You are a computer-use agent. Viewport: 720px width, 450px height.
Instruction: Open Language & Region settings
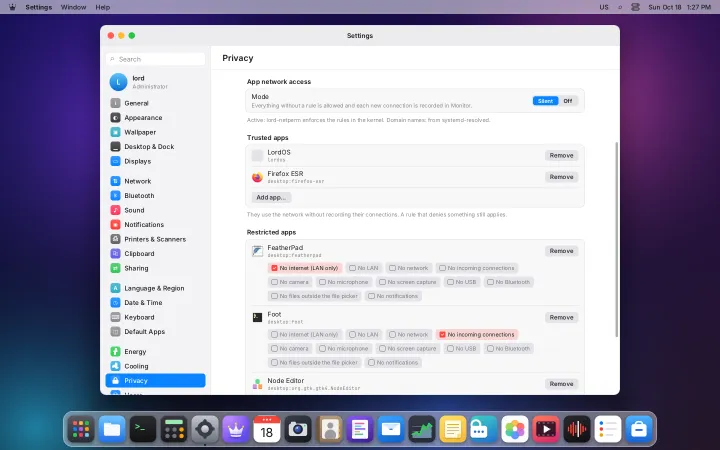(155, 288)
